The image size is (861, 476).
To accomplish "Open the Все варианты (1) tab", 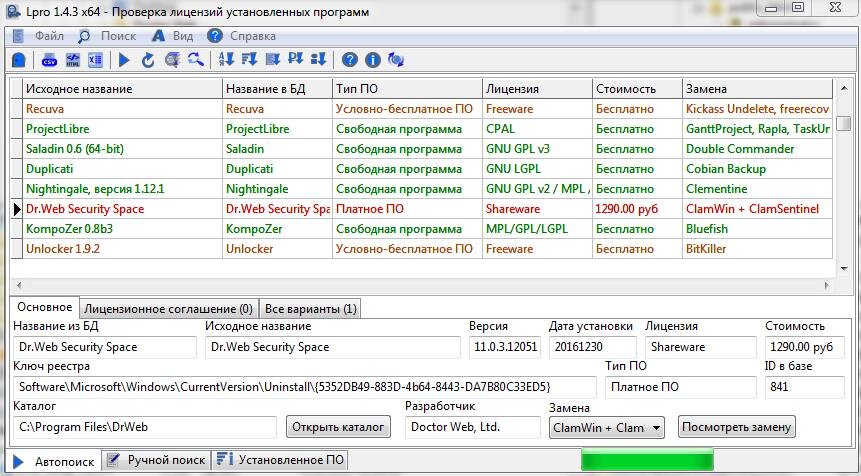I will click(x=310, y=309).
